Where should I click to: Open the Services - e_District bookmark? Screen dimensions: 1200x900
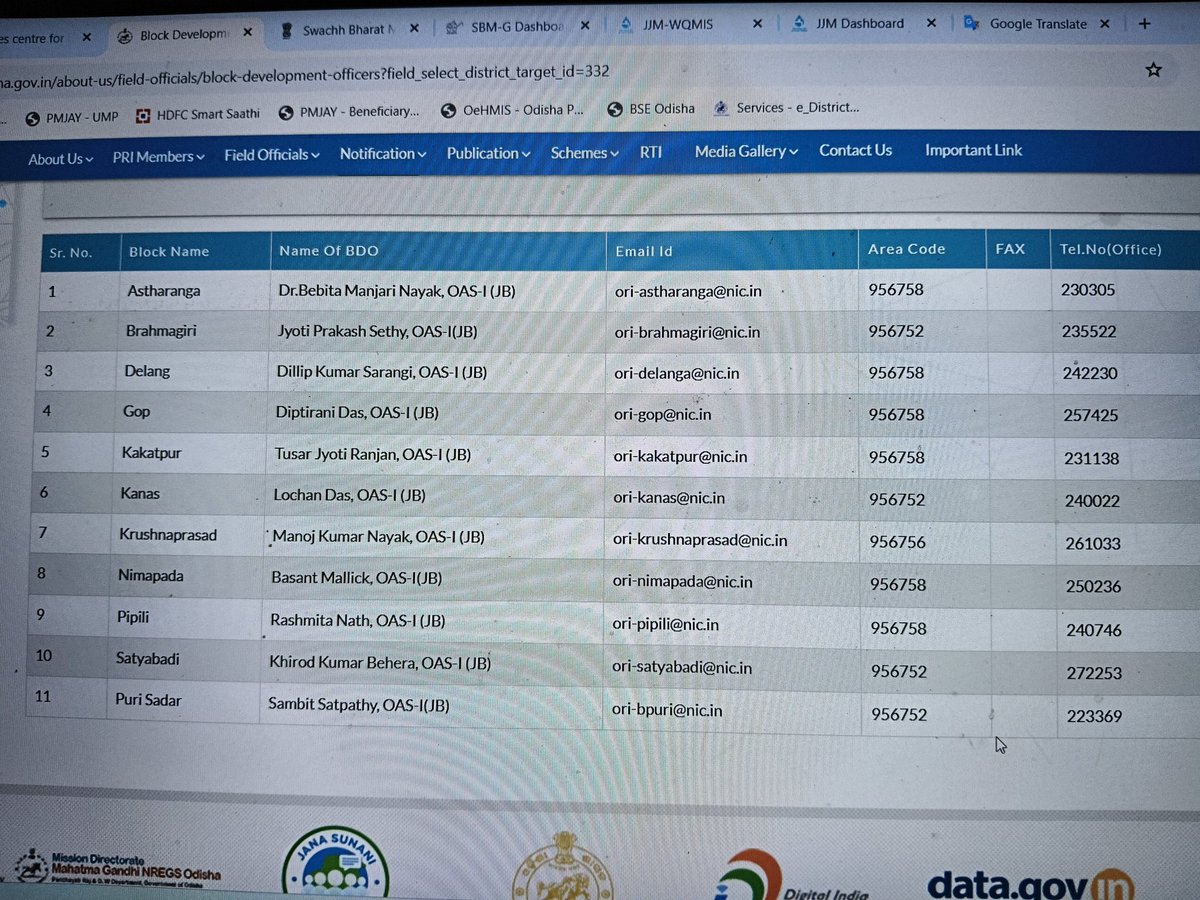click(x=786, y=108)
